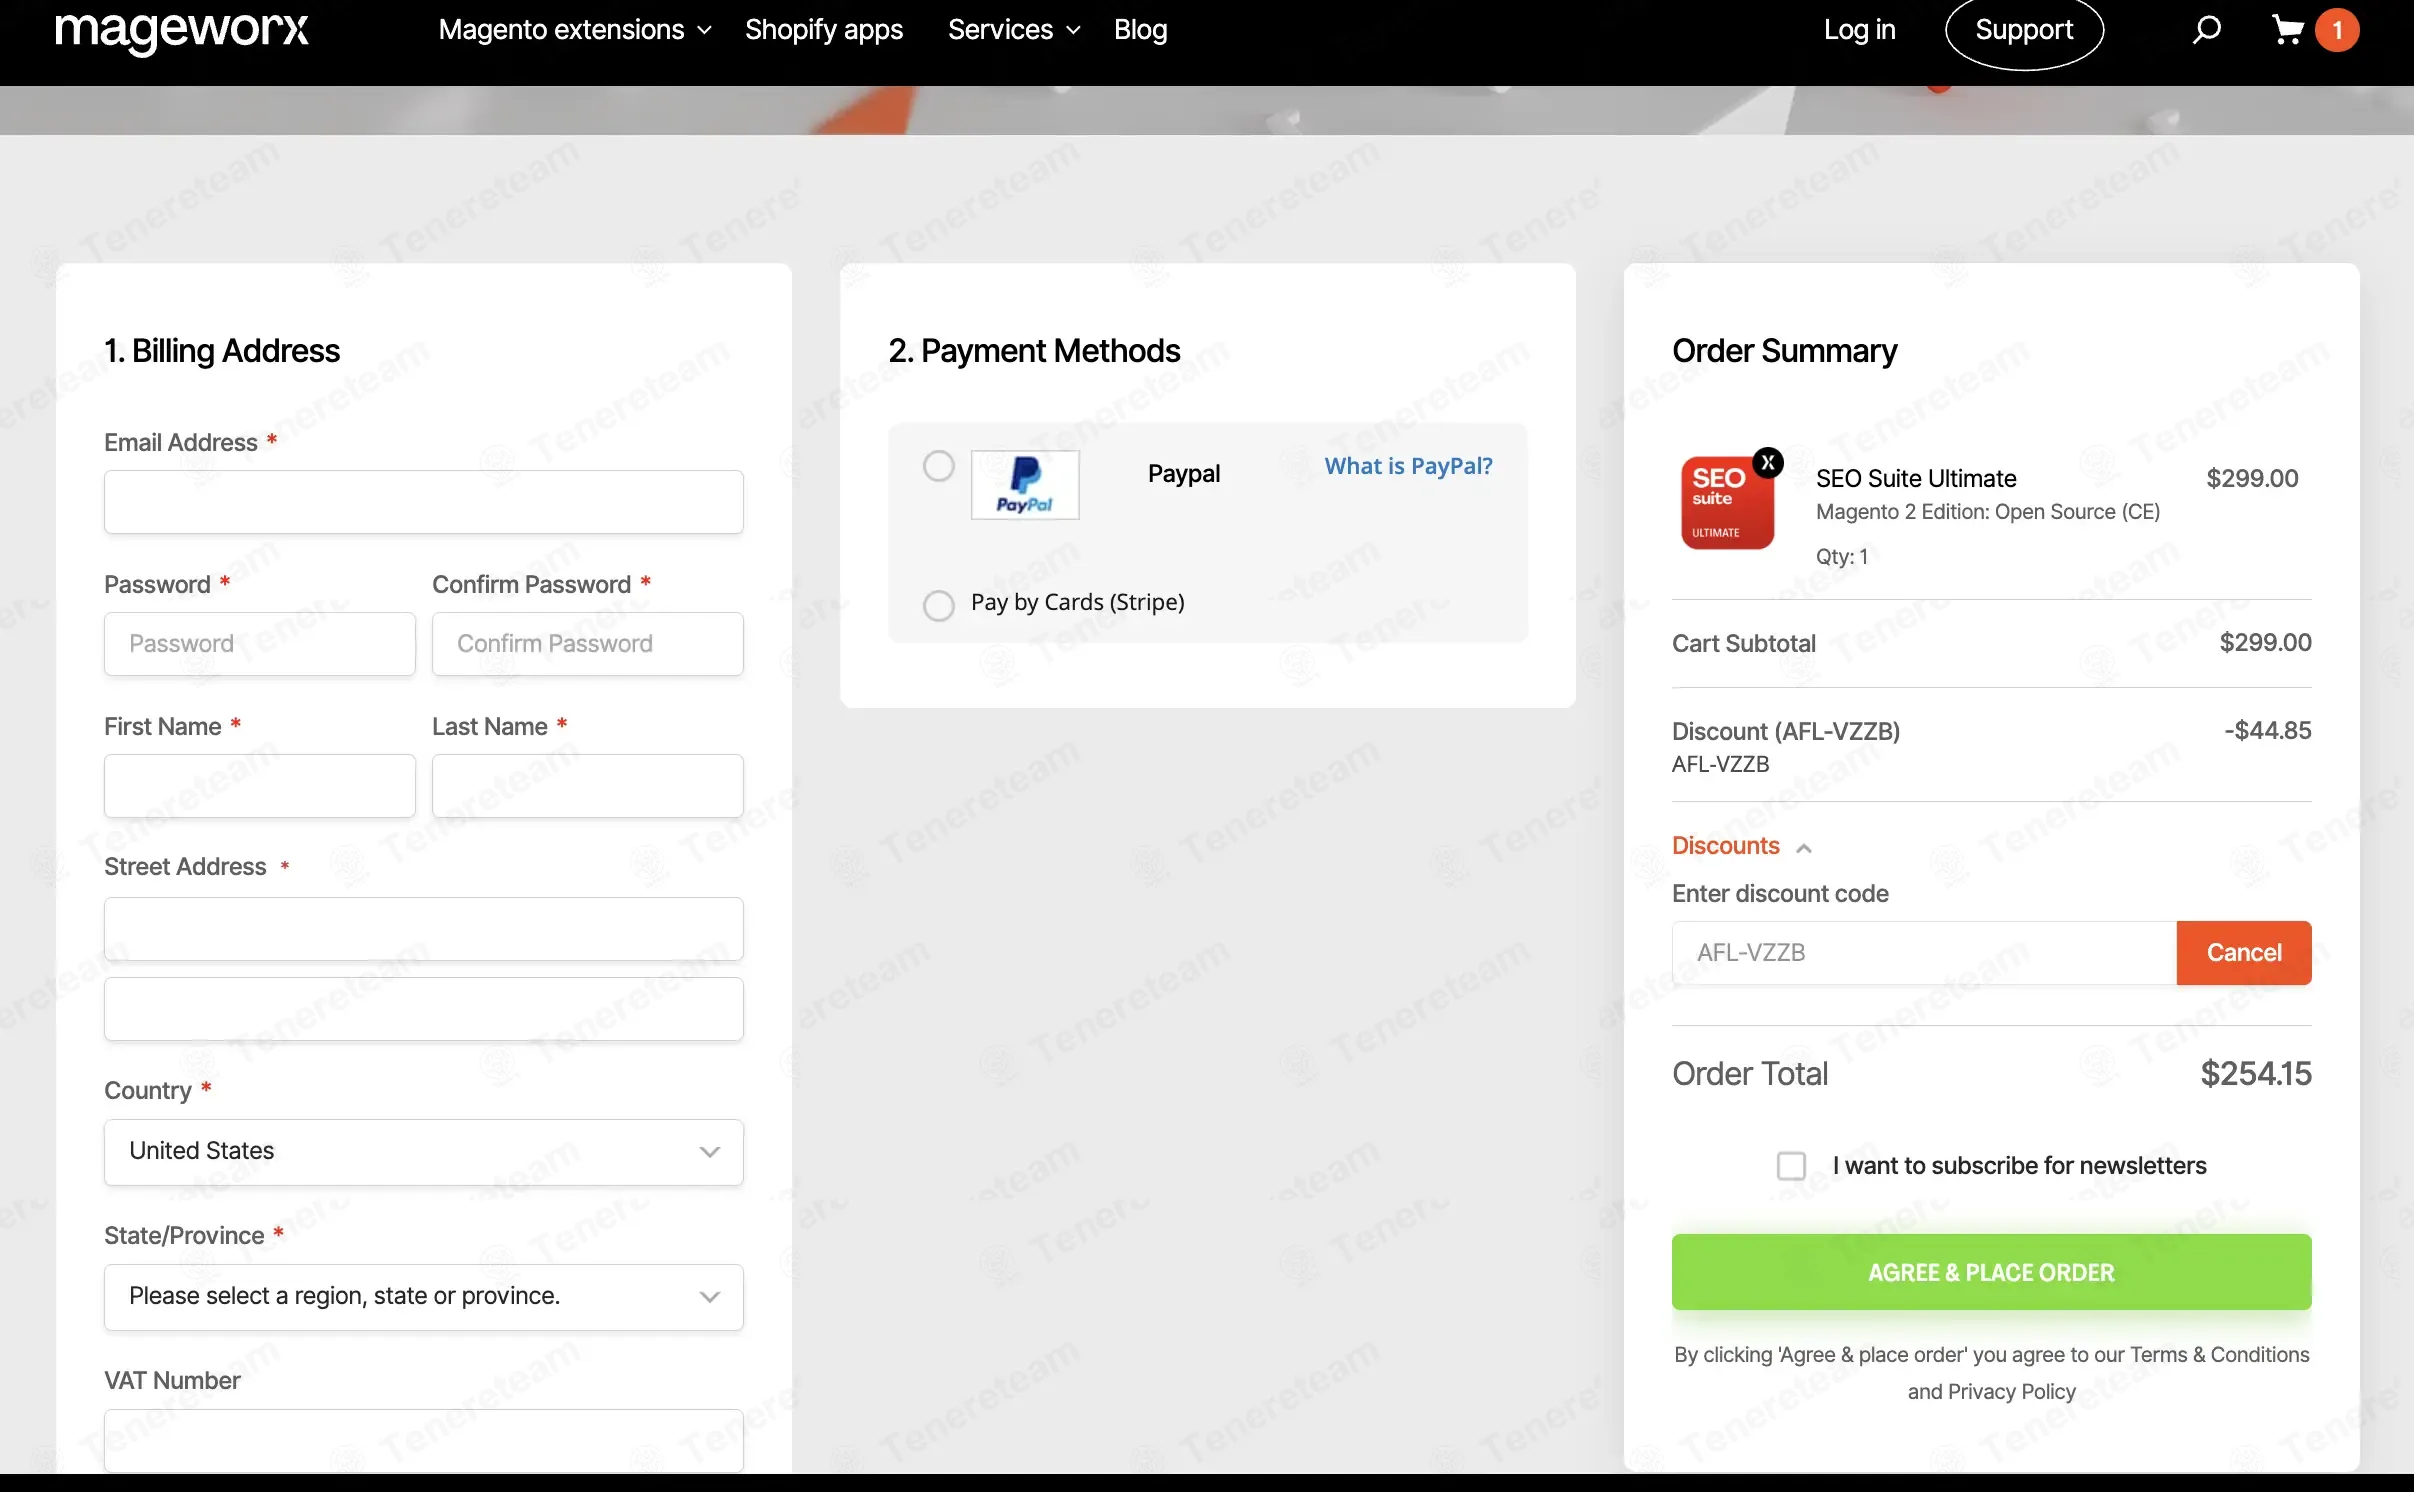Click the PayPal logo image
Screen dimensions: 2414x1492
point(1025,485)
